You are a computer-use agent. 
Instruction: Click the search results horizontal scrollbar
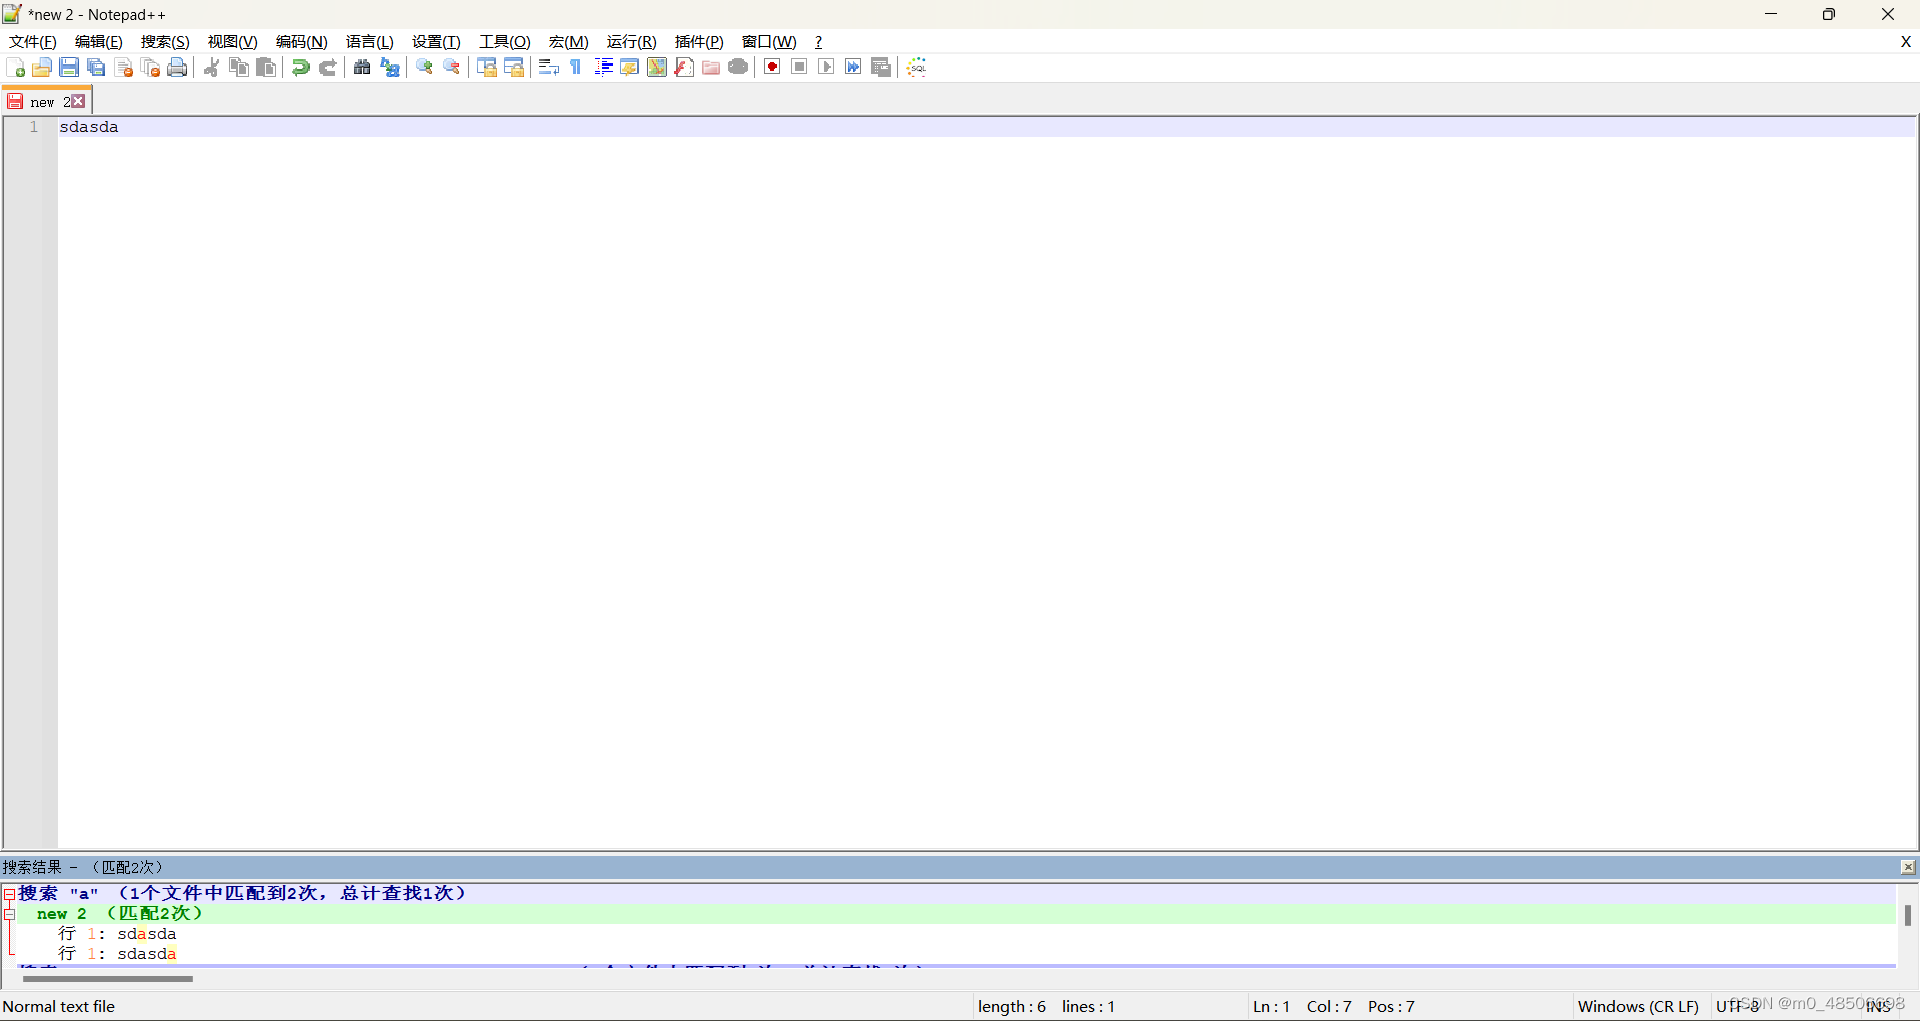click(x=108, y=979)
